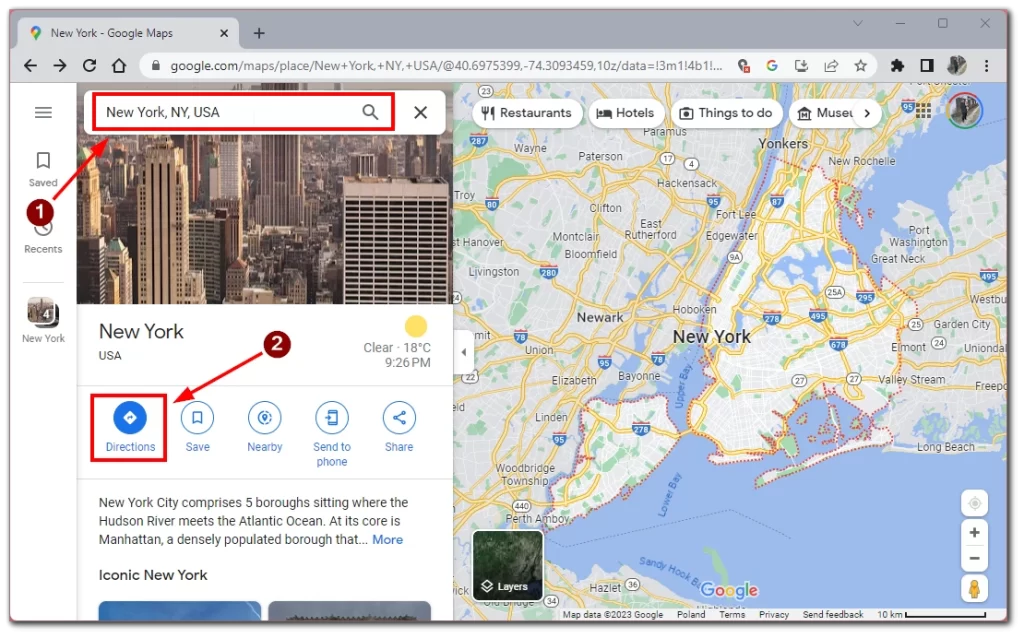The height and width of the screenshot is (638, 1024).
Task: Toggle the 10 km map scale
Action: [931, 614]
